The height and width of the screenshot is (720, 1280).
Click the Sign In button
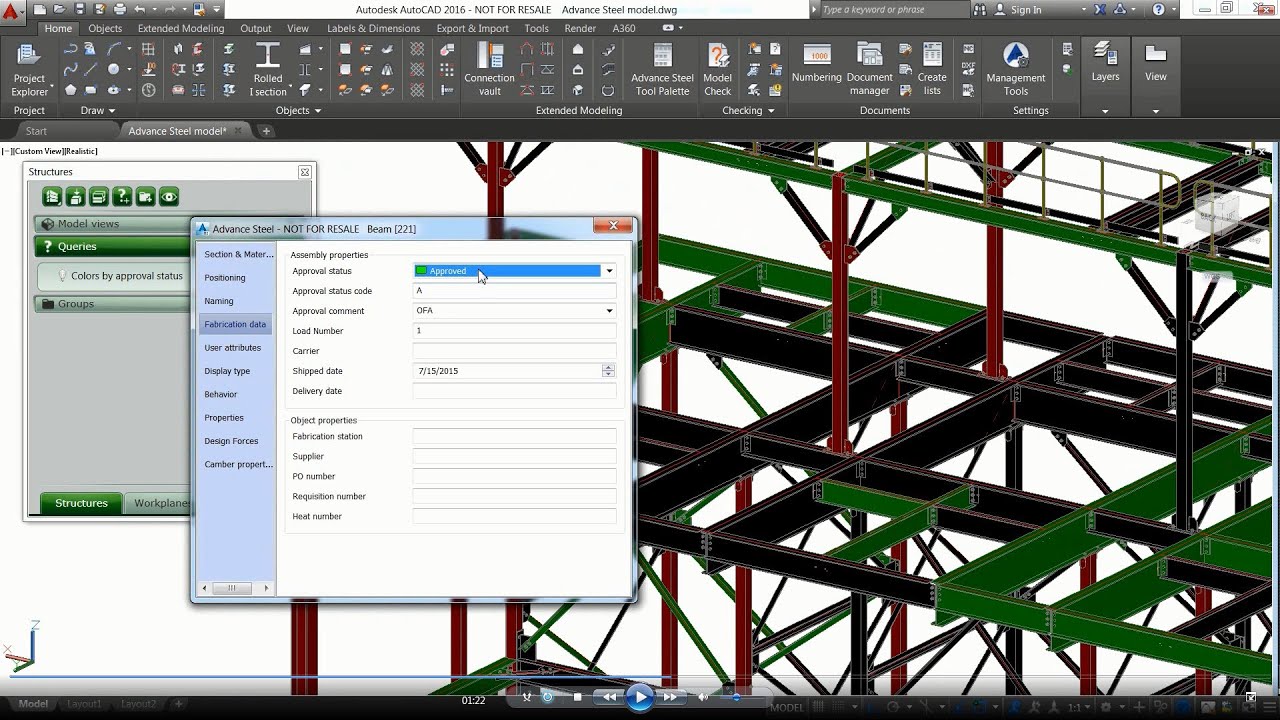tap(1025, 10)
